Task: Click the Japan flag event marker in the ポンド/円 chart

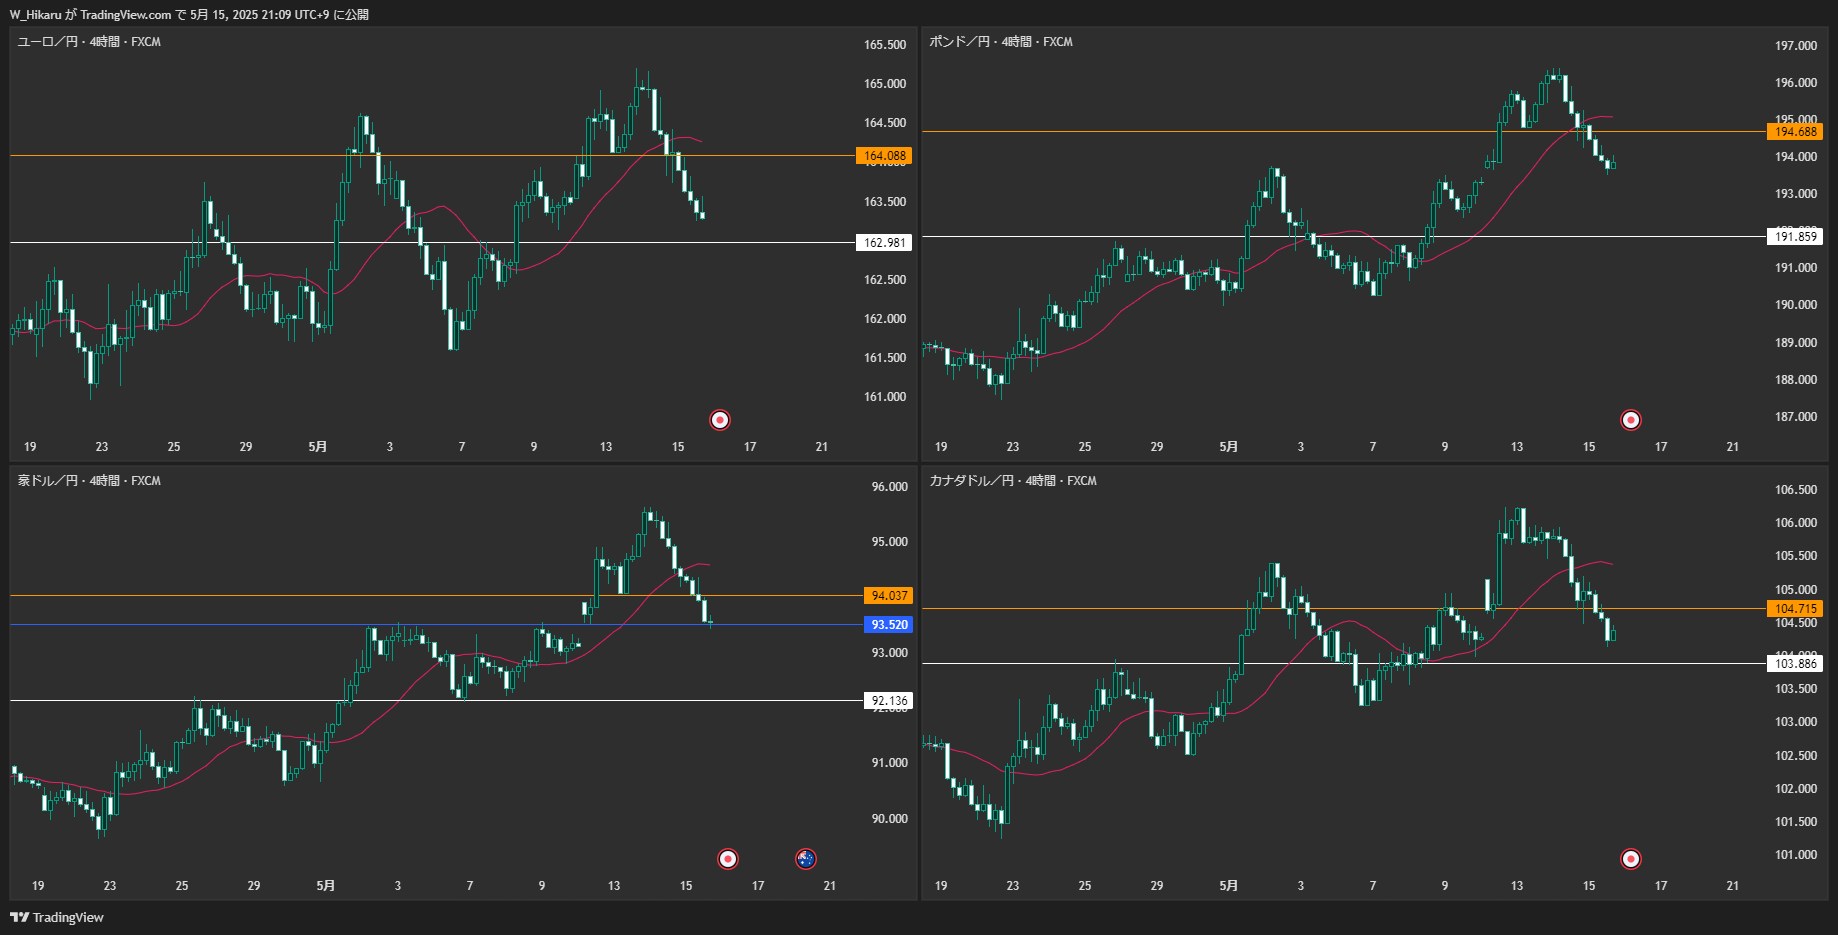Action: click(x=1631, y=420)
